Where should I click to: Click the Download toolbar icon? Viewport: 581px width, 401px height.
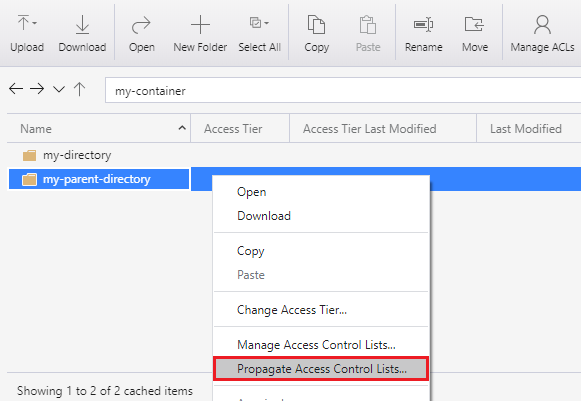(82, 24)
